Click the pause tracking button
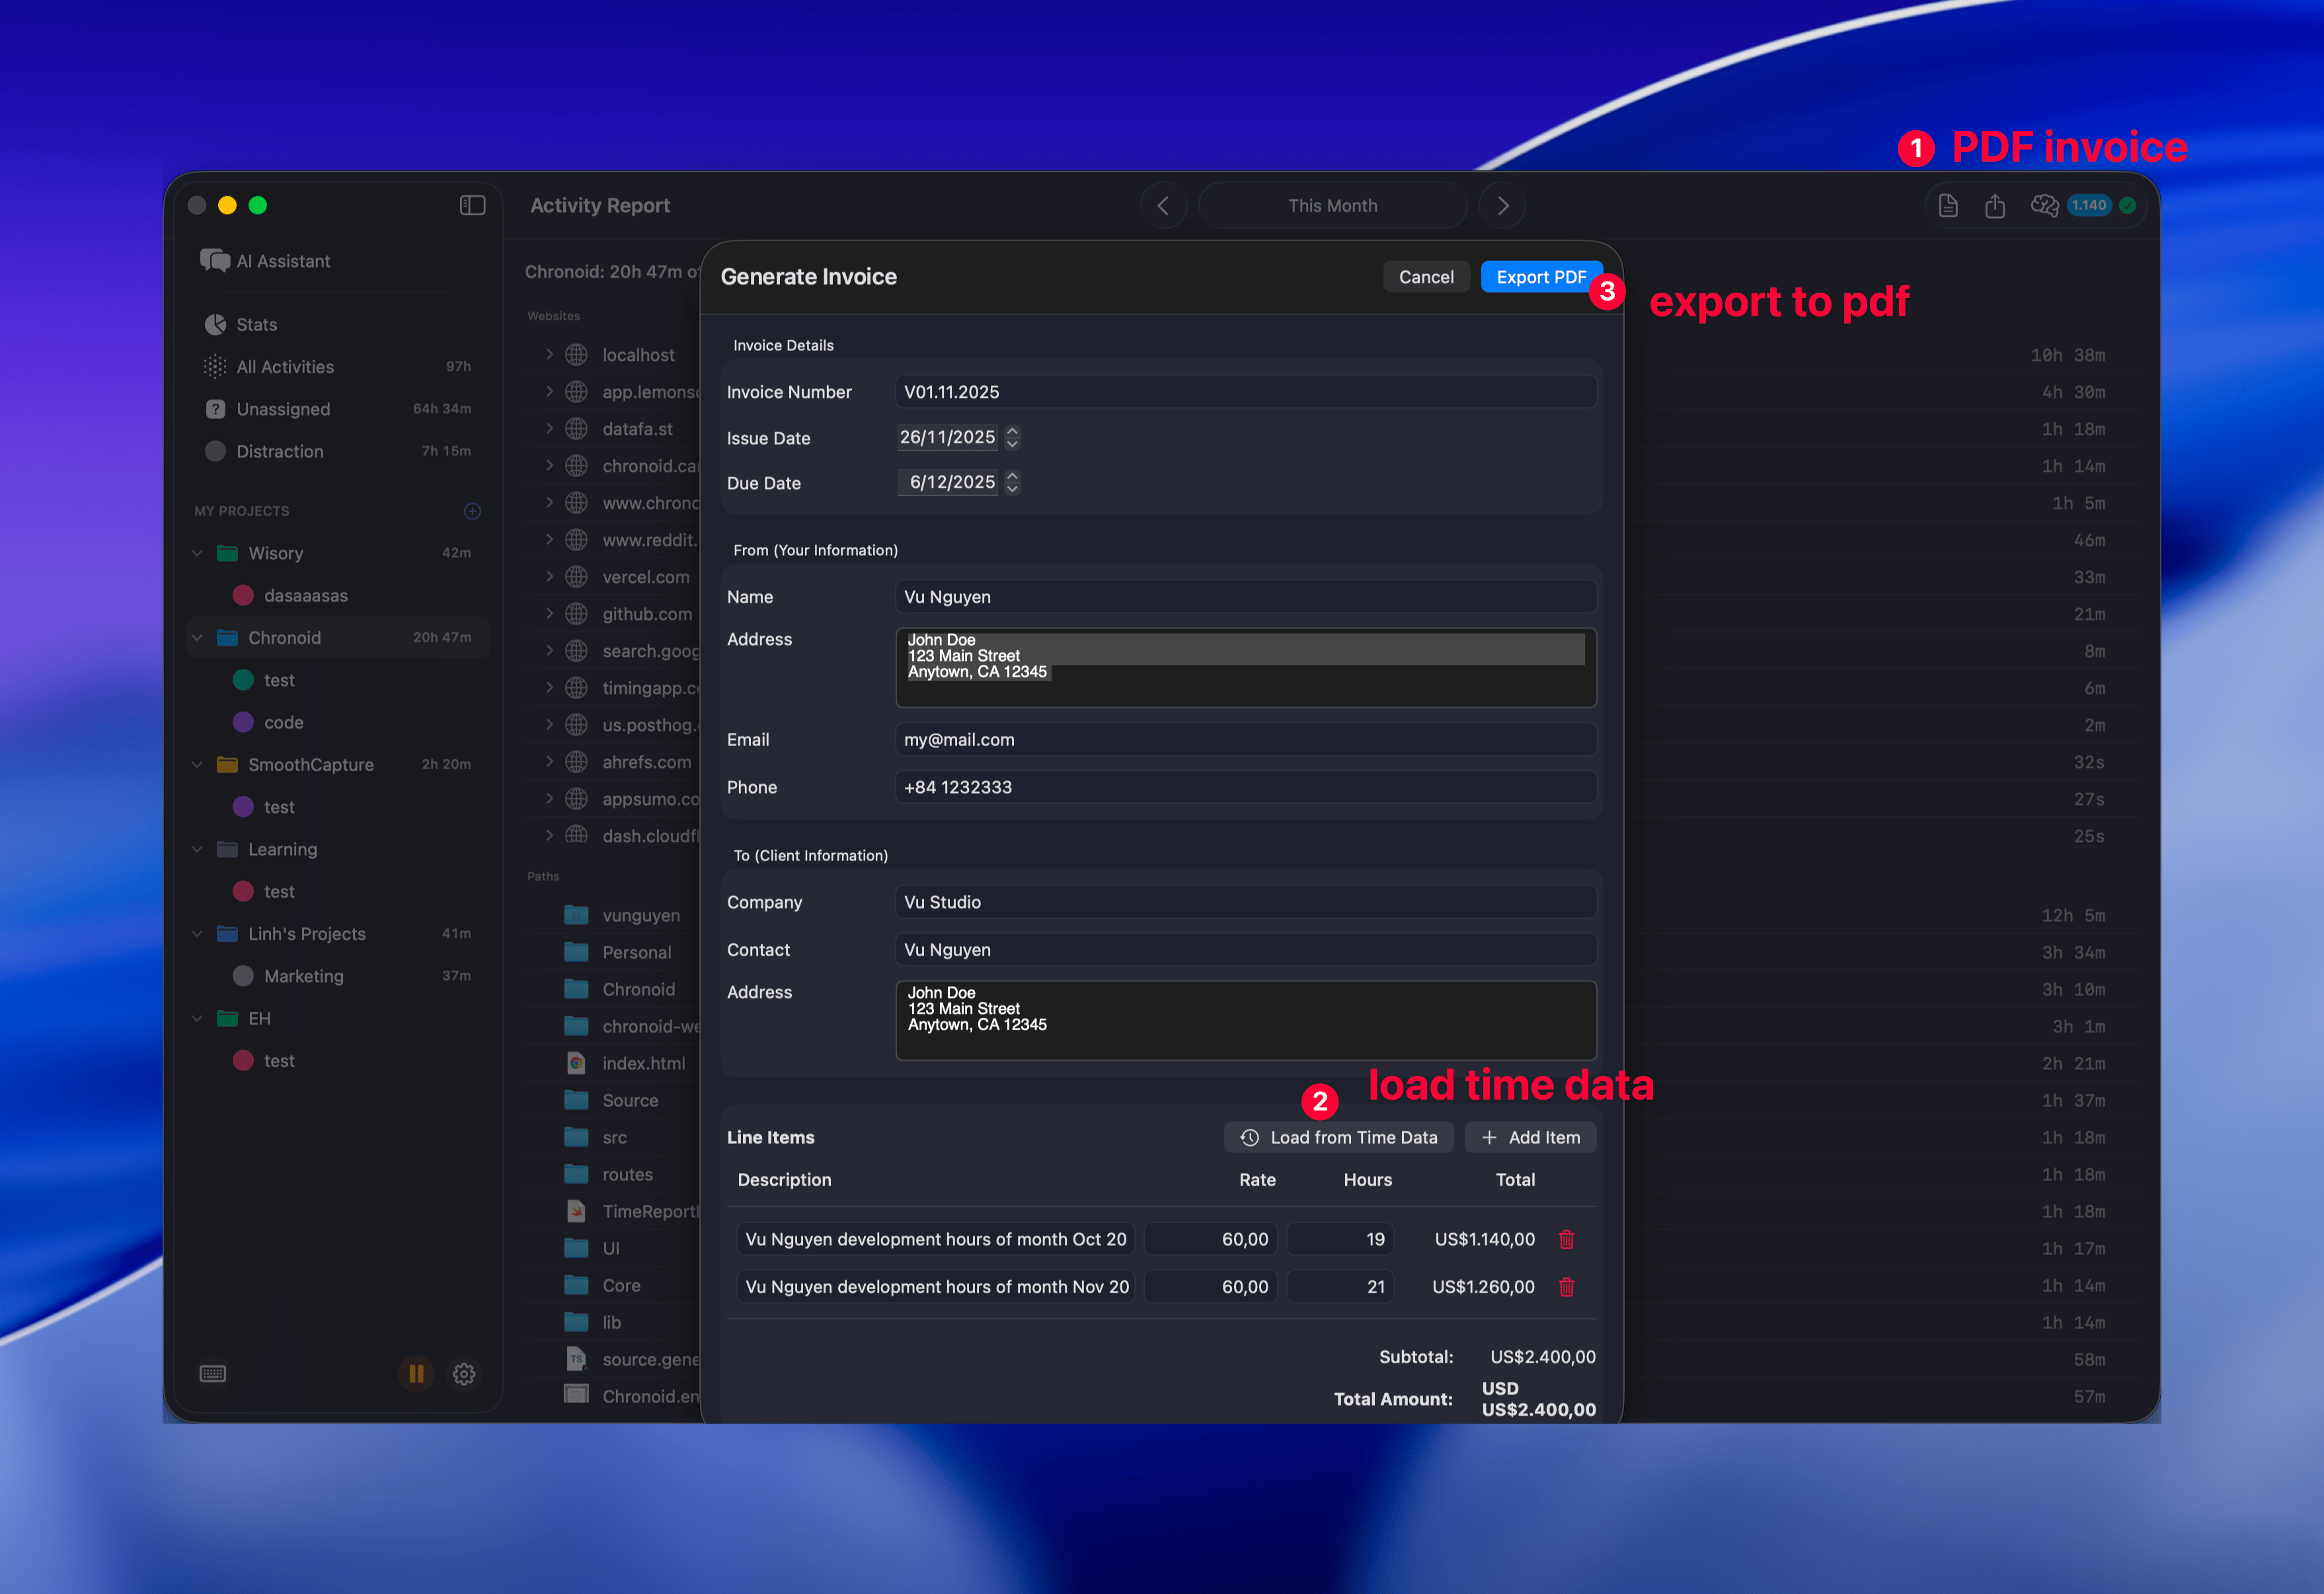 (416, 1373)
